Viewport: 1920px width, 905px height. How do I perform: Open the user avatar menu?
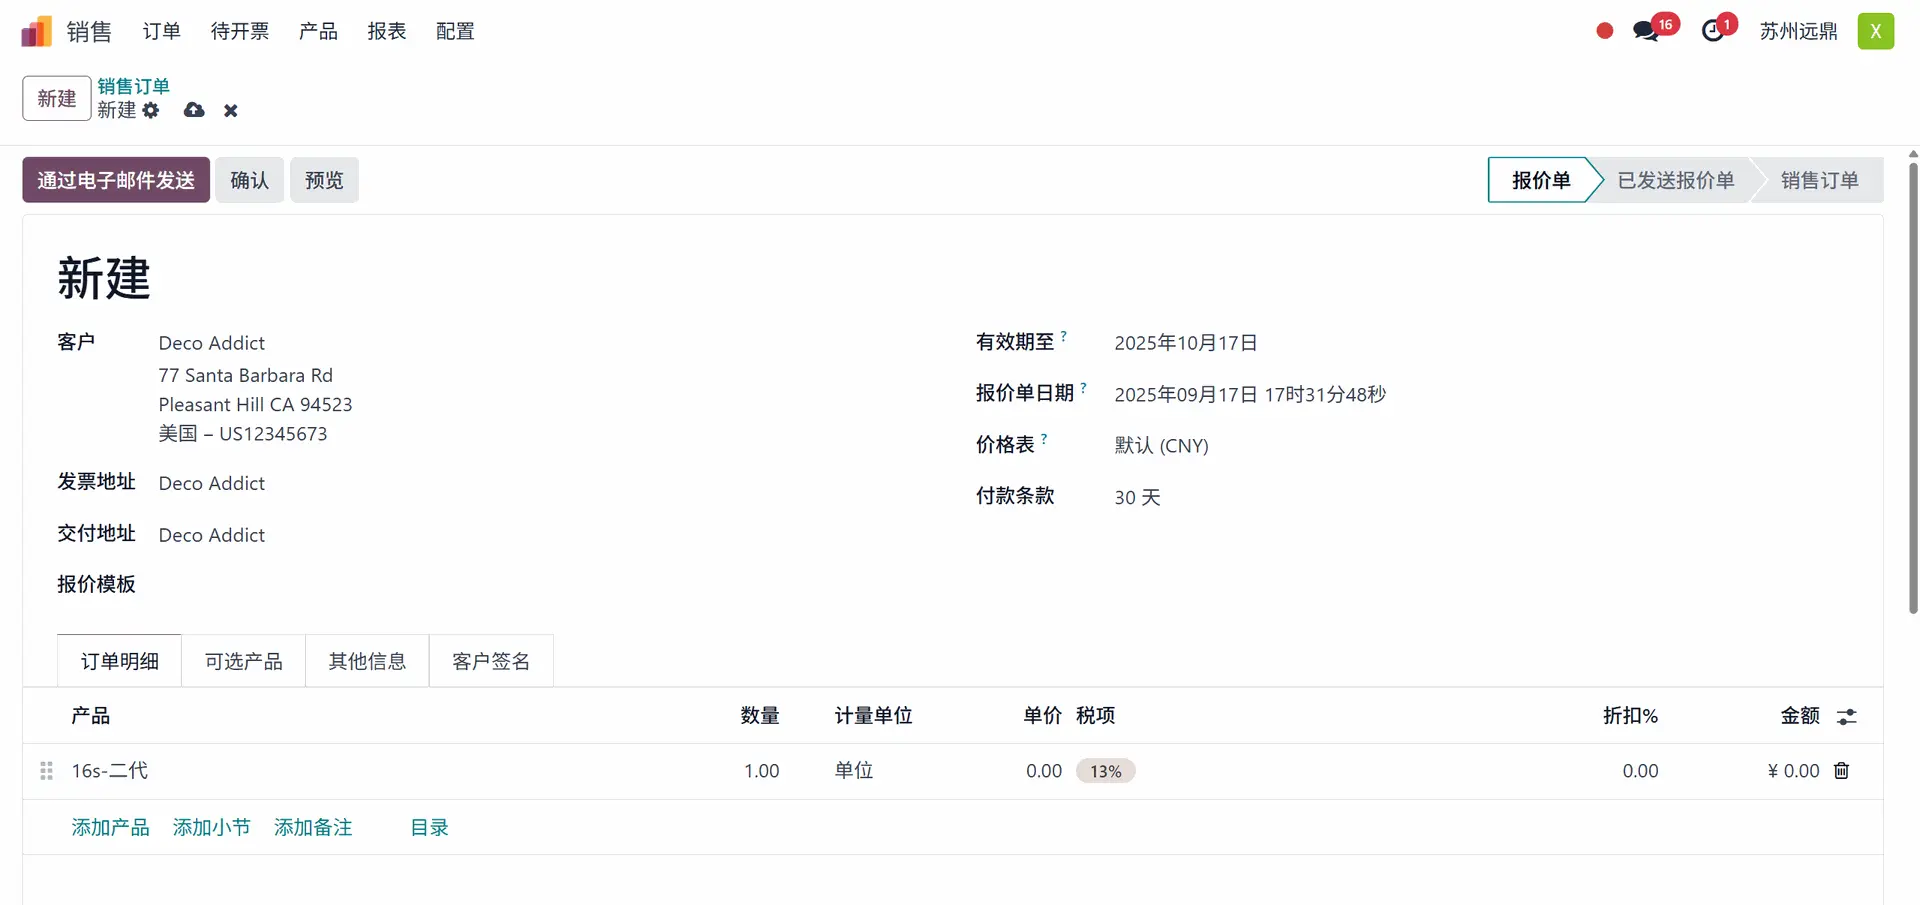point(1875,32)
